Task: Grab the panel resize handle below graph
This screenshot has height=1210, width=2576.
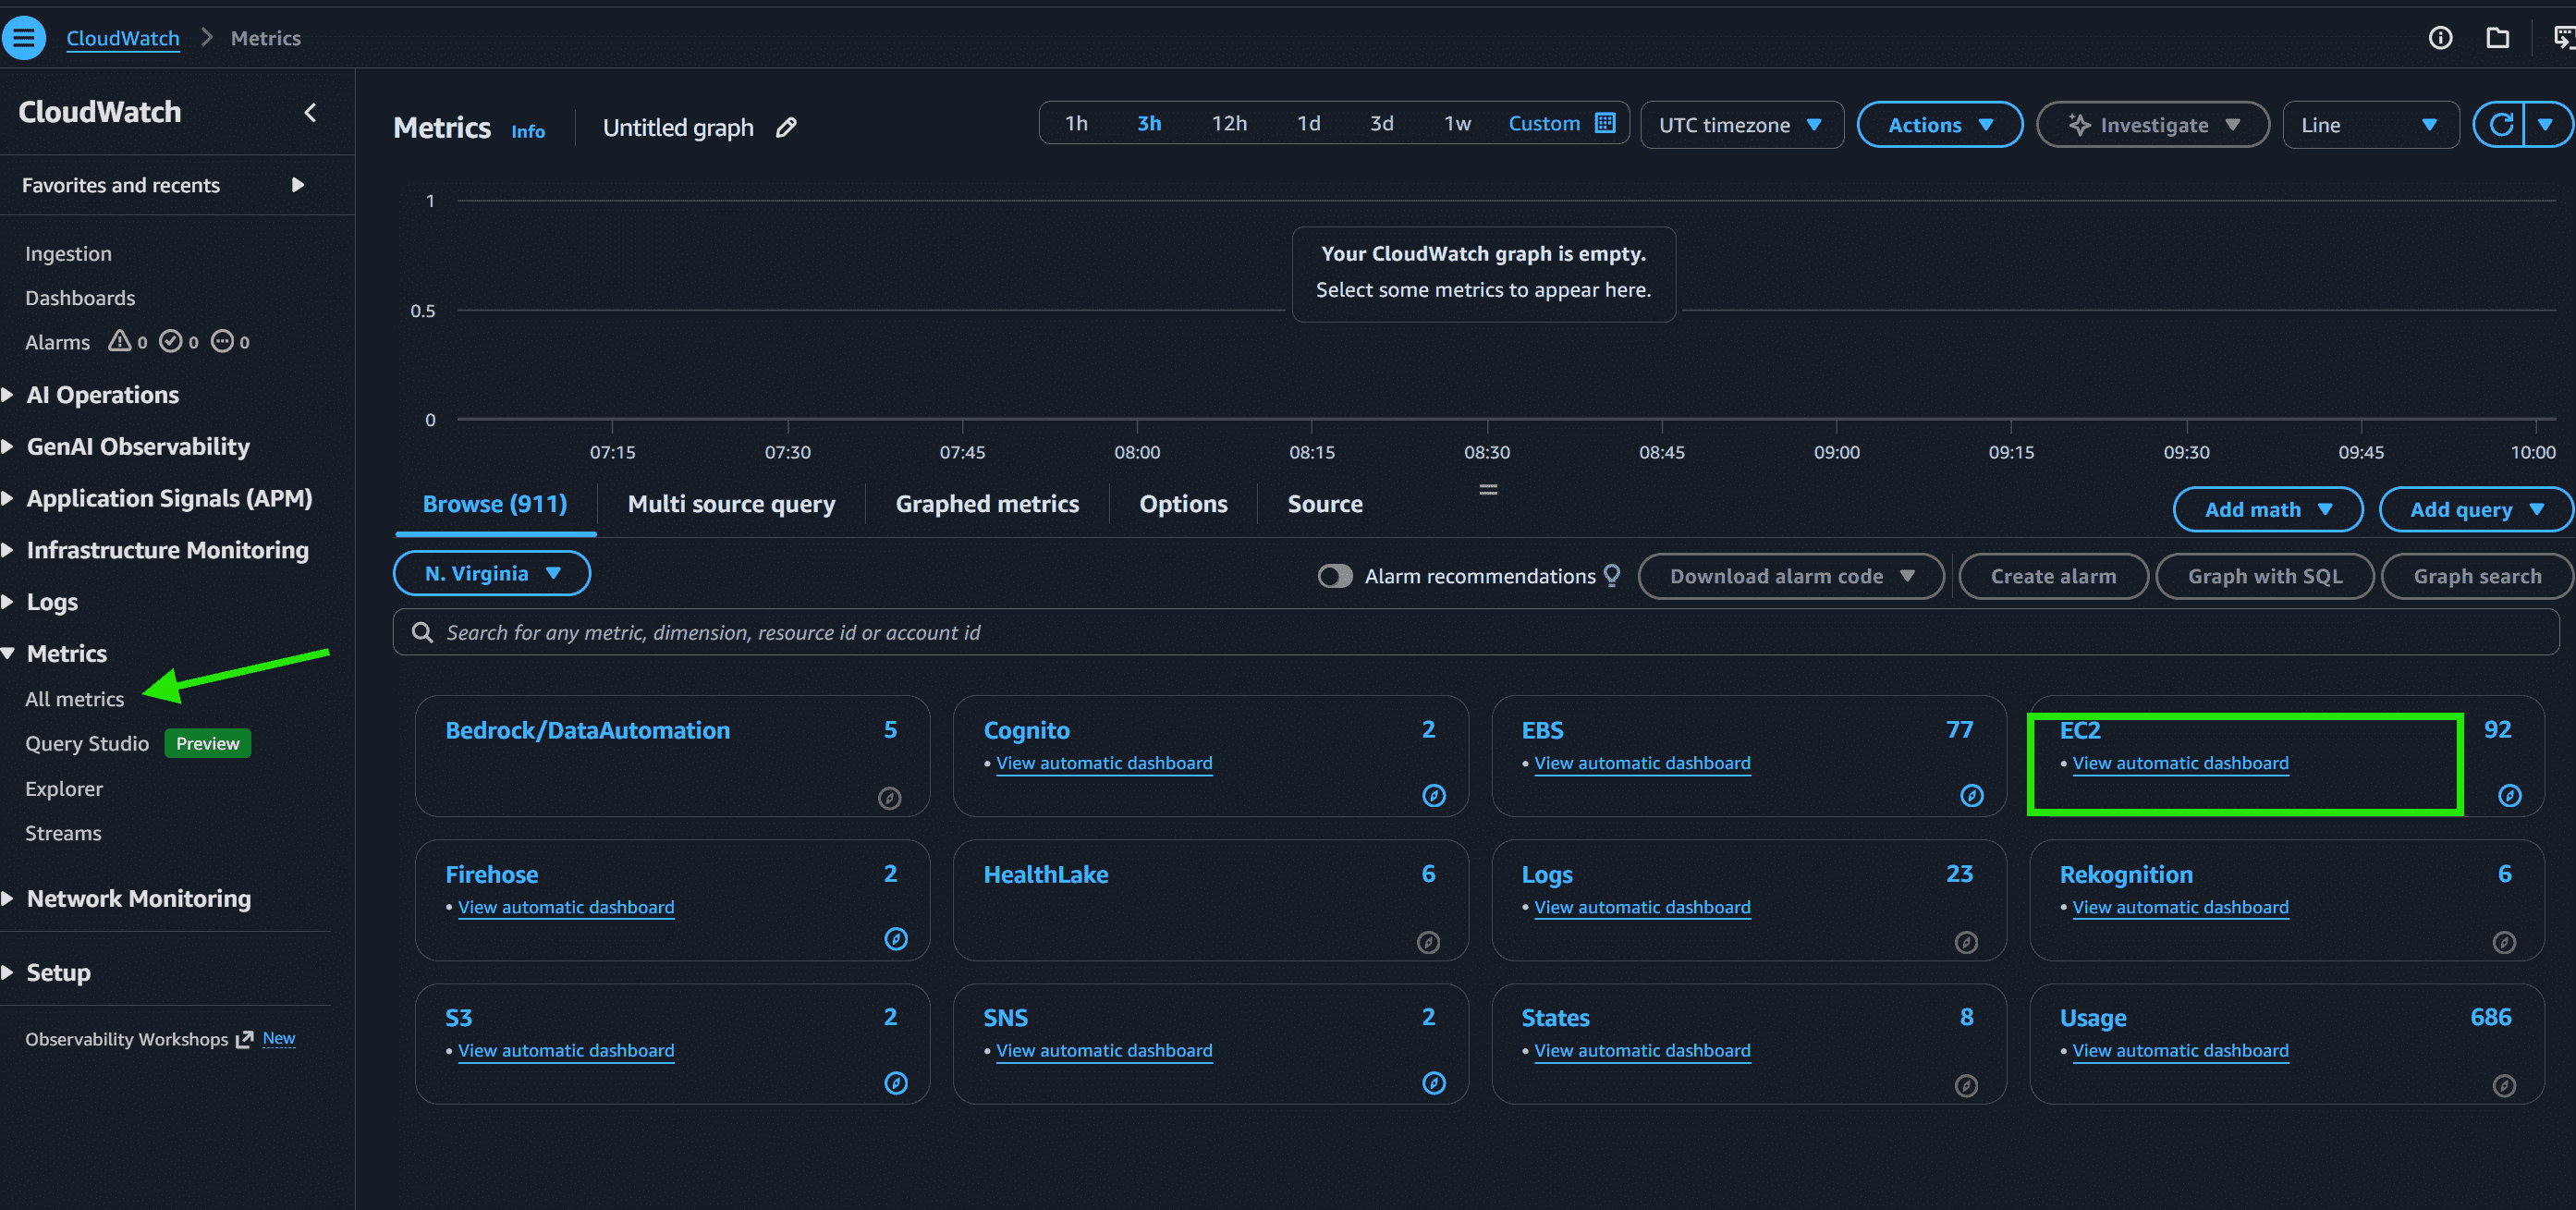Action: tap(1488, 490)
